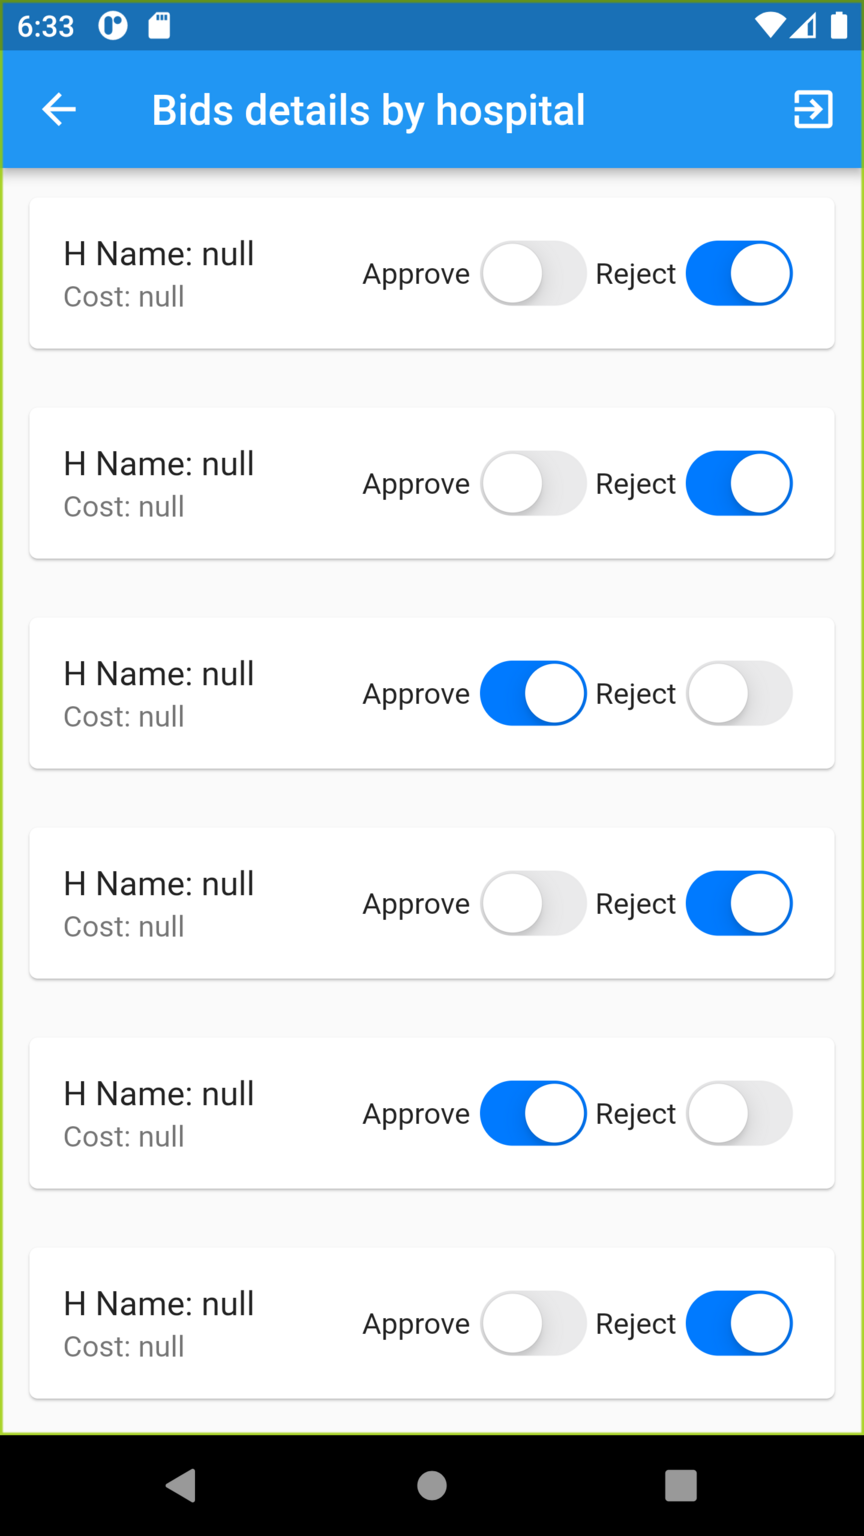
Task: Turn on Reject for the fifth bid
Action: click(x=739, y=1113)
